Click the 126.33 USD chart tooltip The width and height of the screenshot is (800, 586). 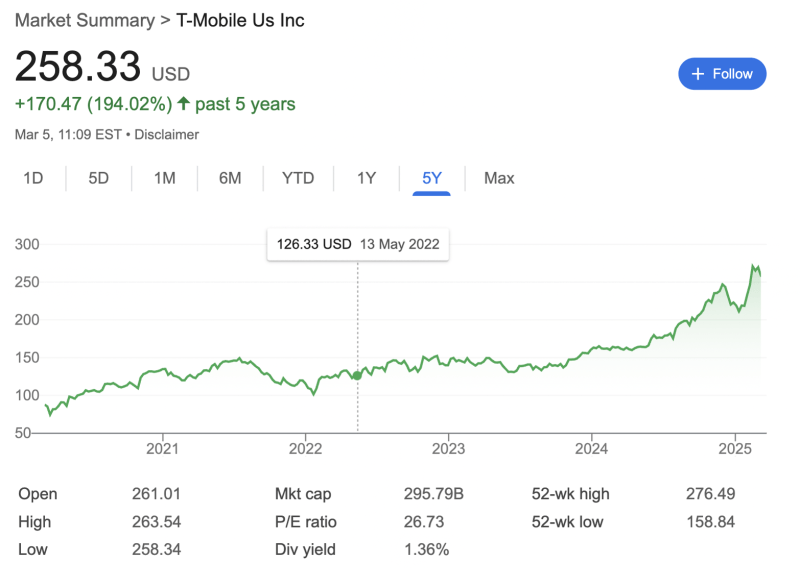pos(357,243)
